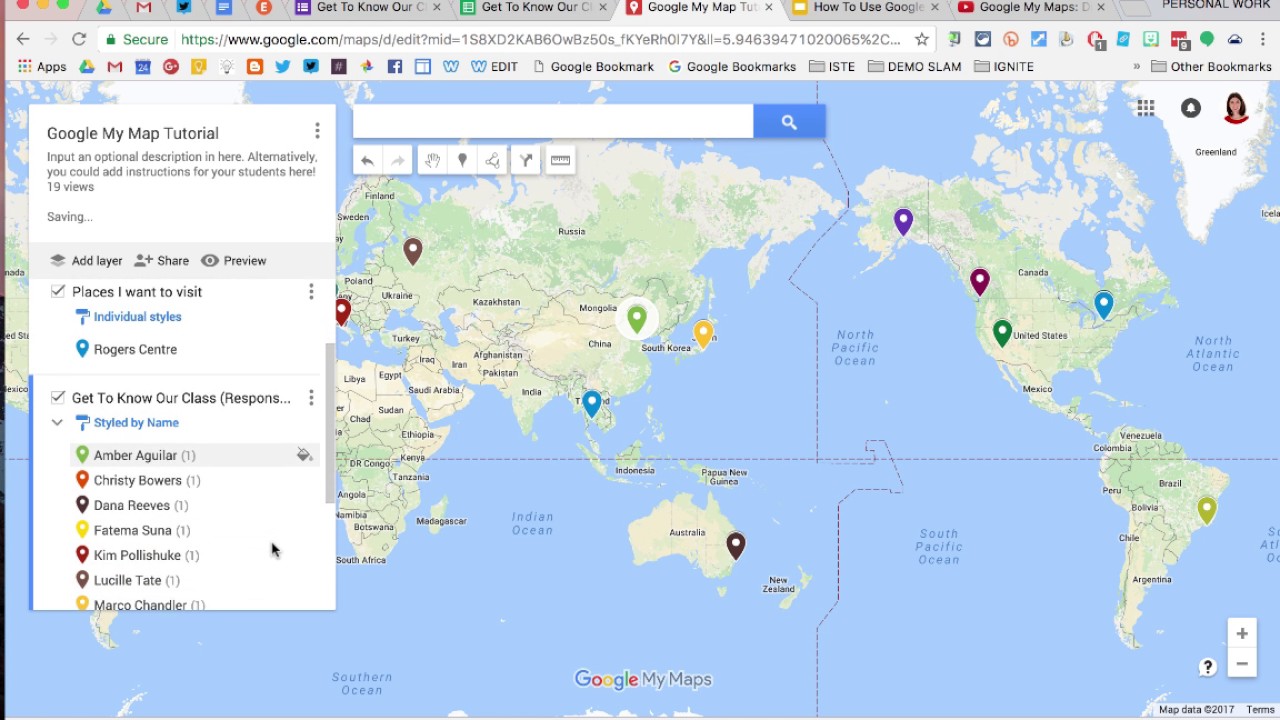Bookmark this page with the star
The width and height of the screenshot is (1280, 720).
pyautogui.click(x=922, y=40)
